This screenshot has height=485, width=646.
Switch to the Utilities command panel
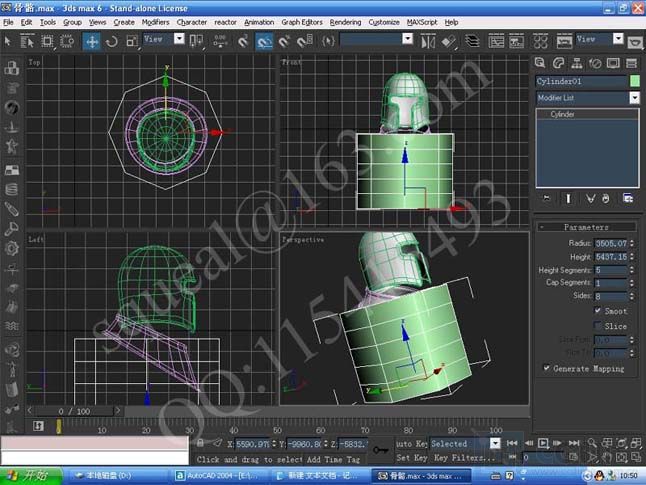click(x=631, y=63)
